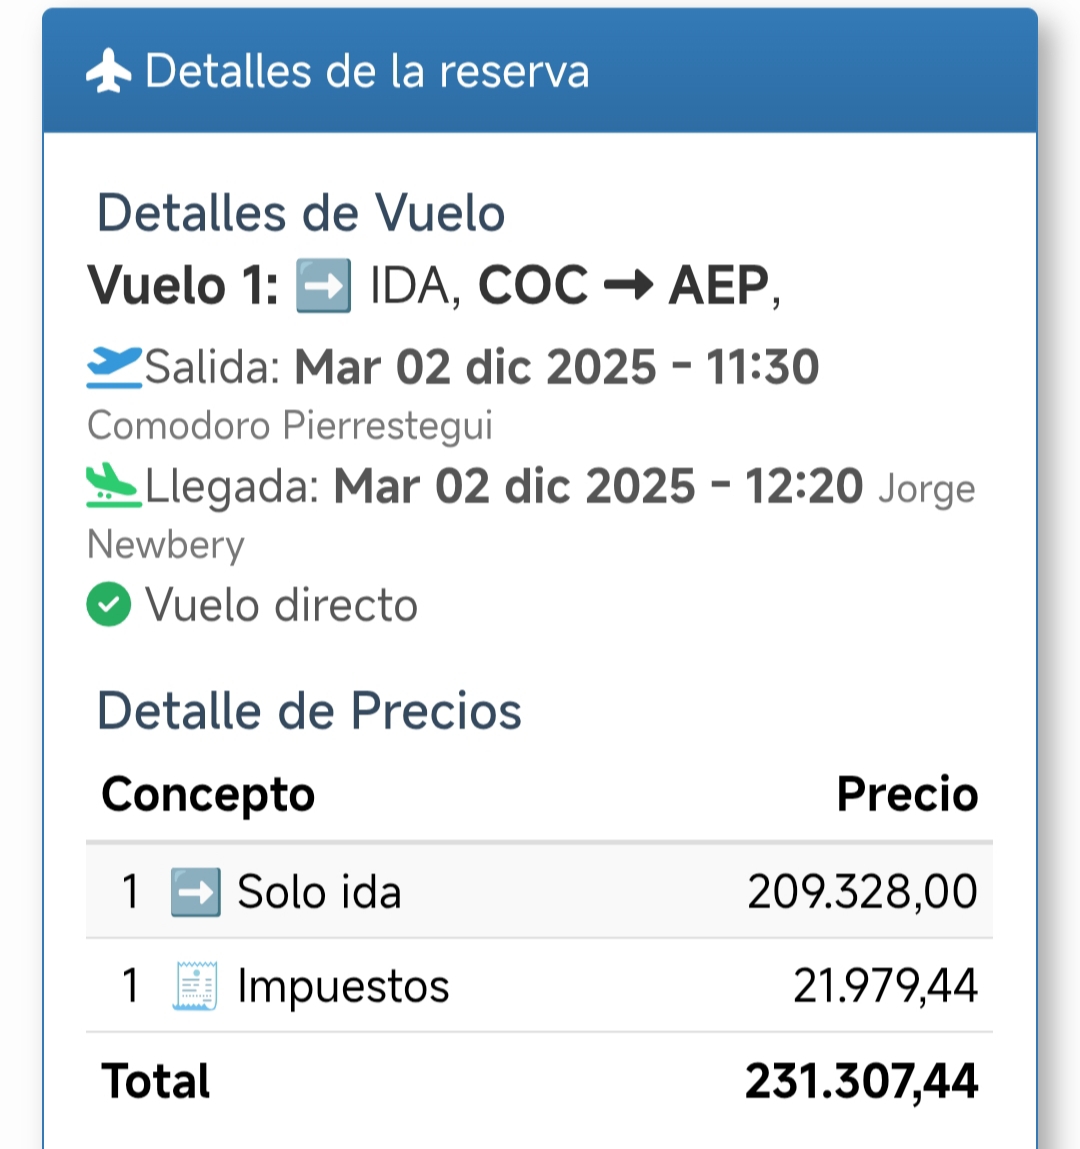The width and height of the screenshot is (1080, 1149).
Task: Click the black arrow between COC and AEP
Action: (628, 287)
